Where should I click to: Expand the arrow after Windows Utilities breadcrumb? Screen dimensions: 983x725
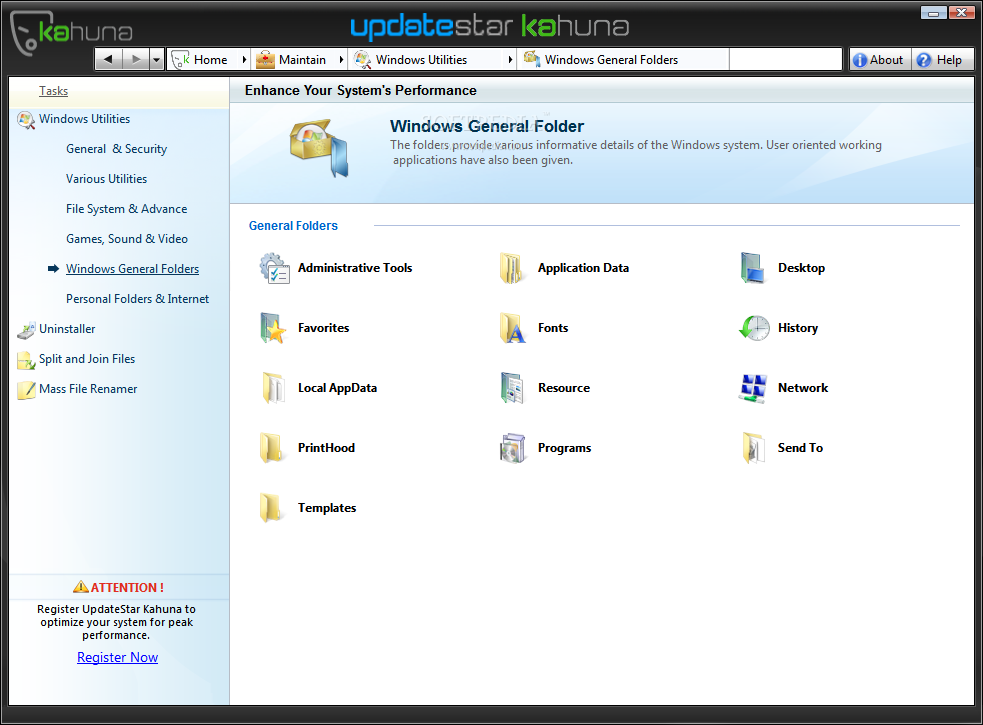[x=510, y=60]
